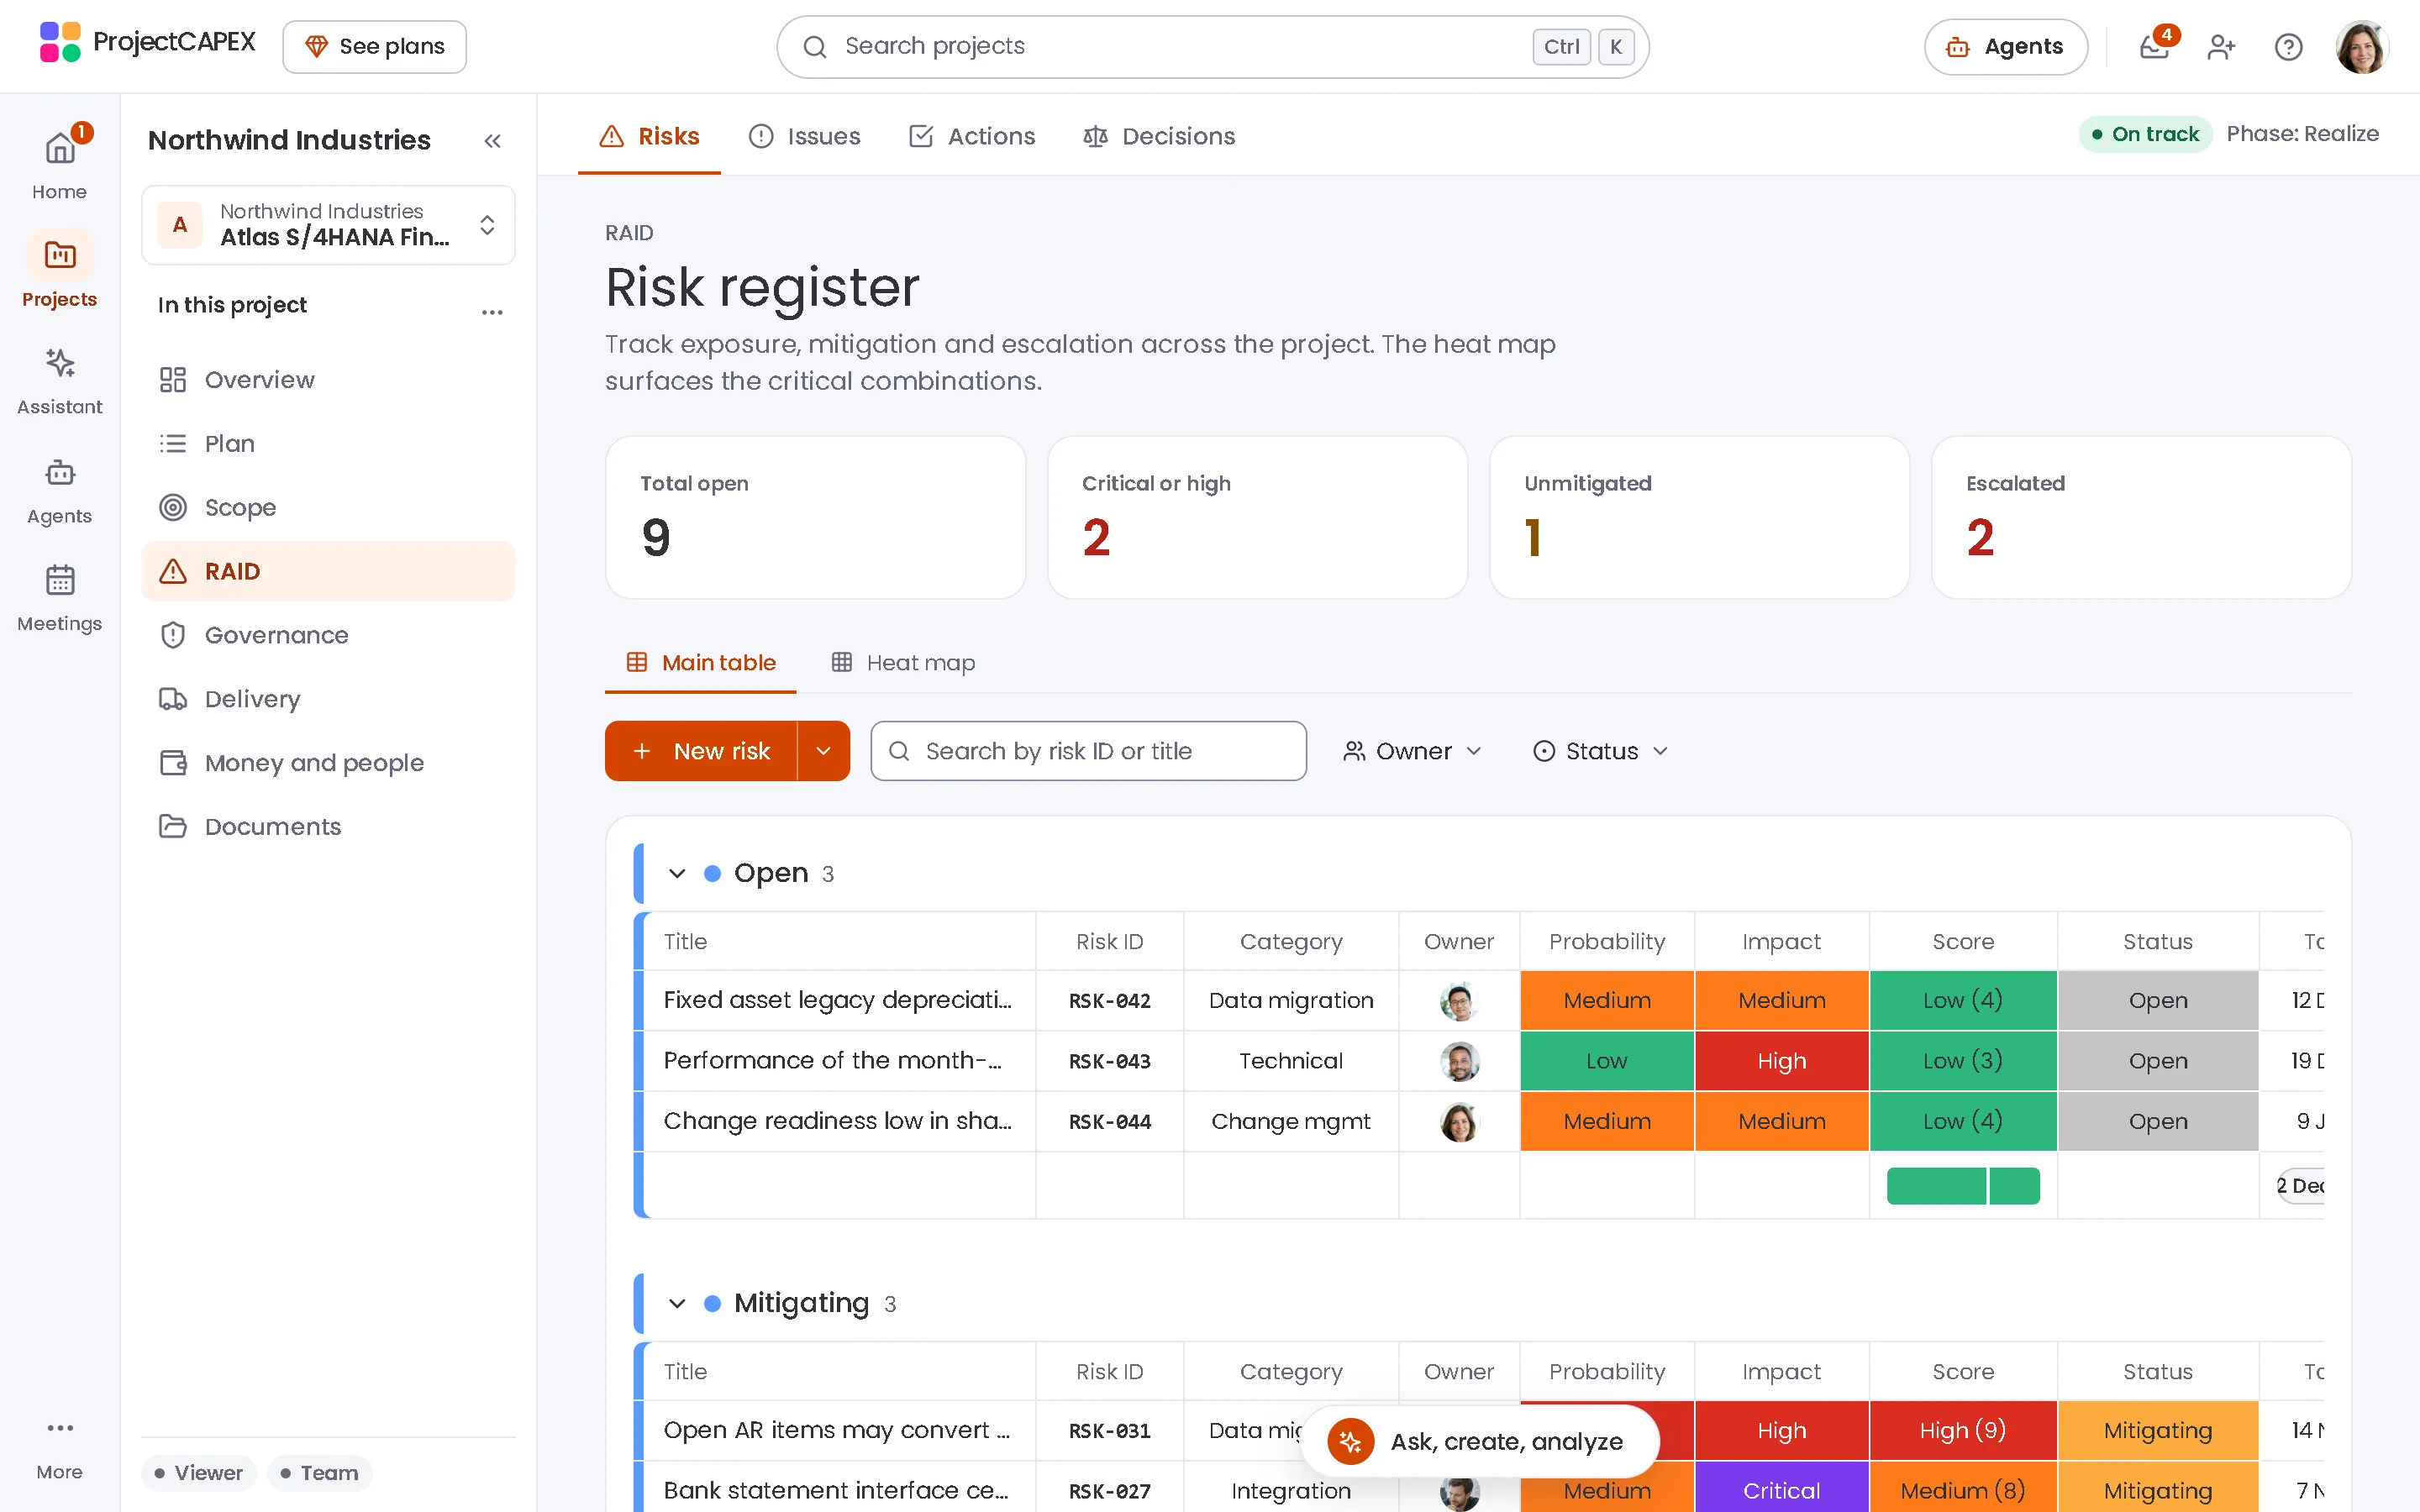Viewport: 2420px width, 1512px height.
Task: Open Governance in the project sidebar
Action: [328, 635]
